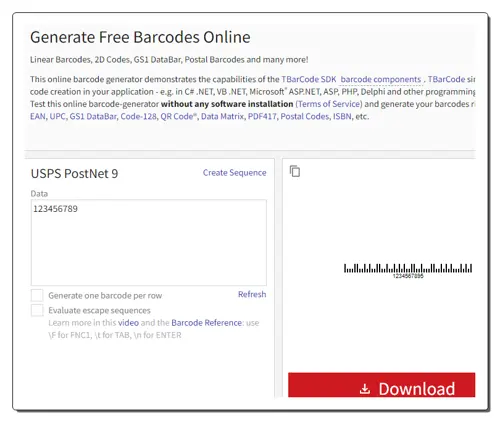Open the Create Sequence link
Viewport: 500px width, 422px height.
click(x=234, y=173)
